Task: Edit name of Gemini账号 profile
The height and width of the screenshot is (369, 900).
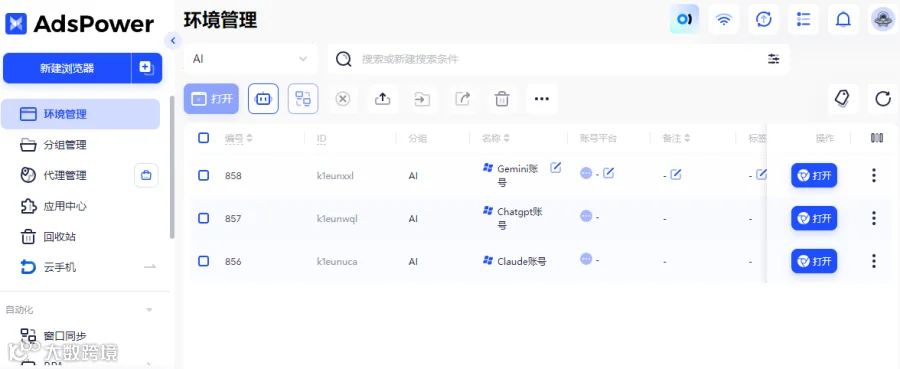Action: point(555,168)
